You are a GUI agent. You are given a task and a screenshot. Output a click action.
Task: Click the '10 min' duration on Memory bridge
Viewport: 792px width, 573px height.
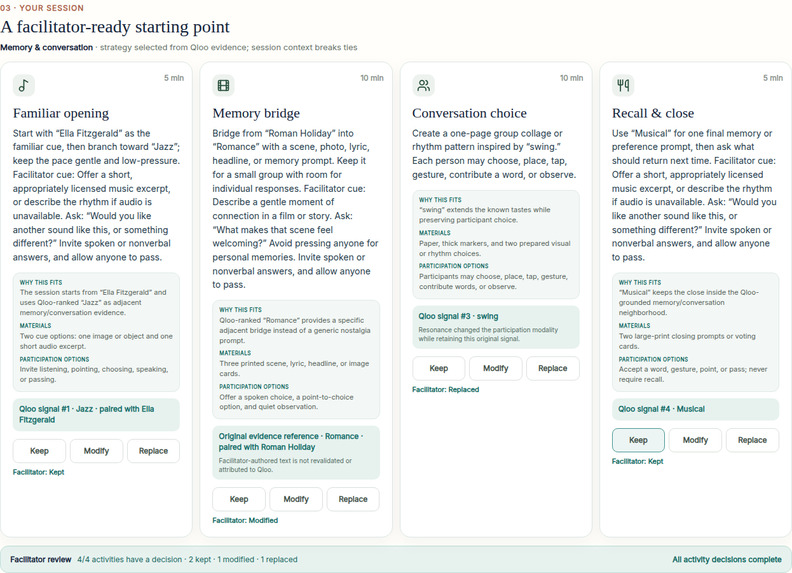[x=372, y=78]
